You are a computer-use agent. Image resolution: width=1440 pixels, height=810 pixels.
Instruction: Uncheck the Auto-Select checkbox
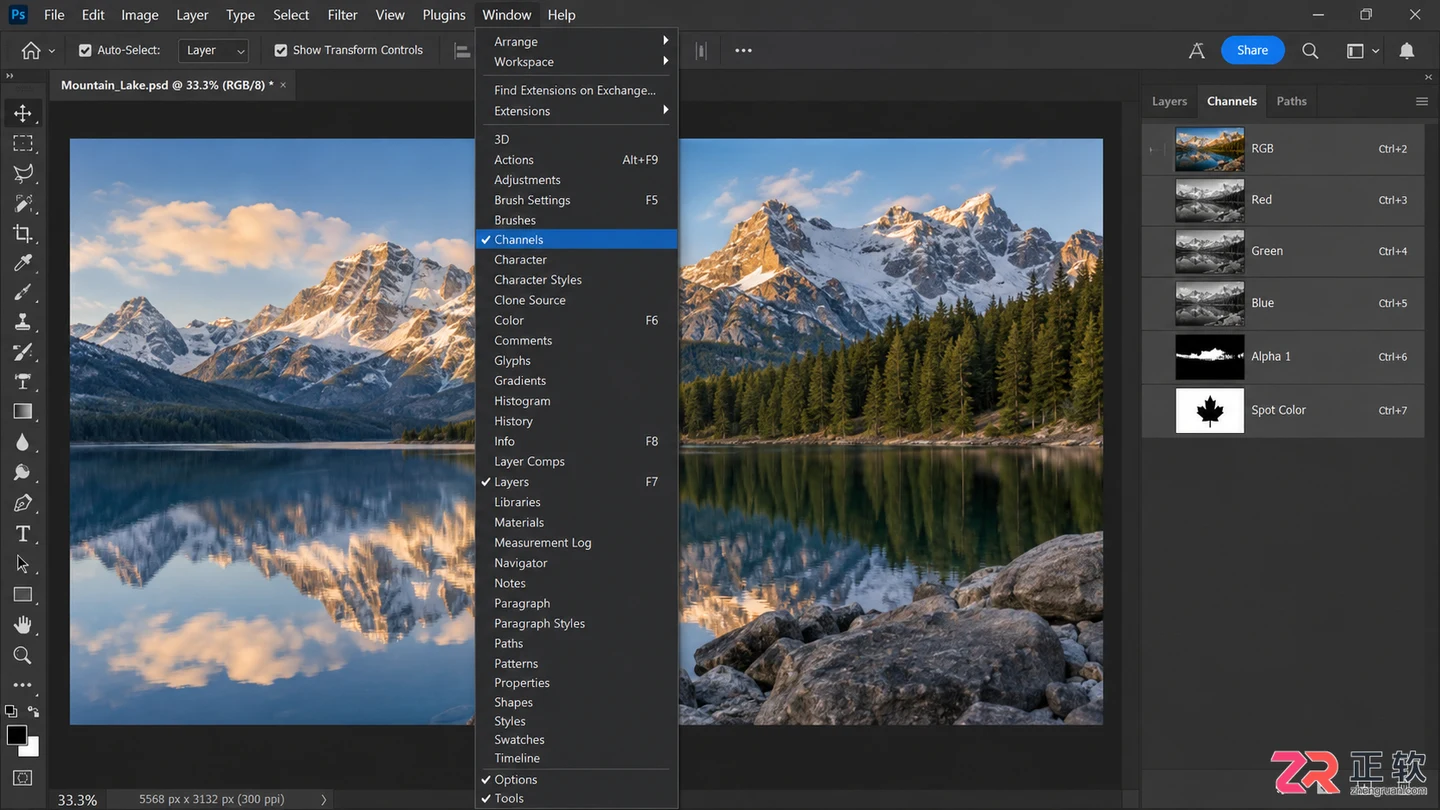click(85, 50)
